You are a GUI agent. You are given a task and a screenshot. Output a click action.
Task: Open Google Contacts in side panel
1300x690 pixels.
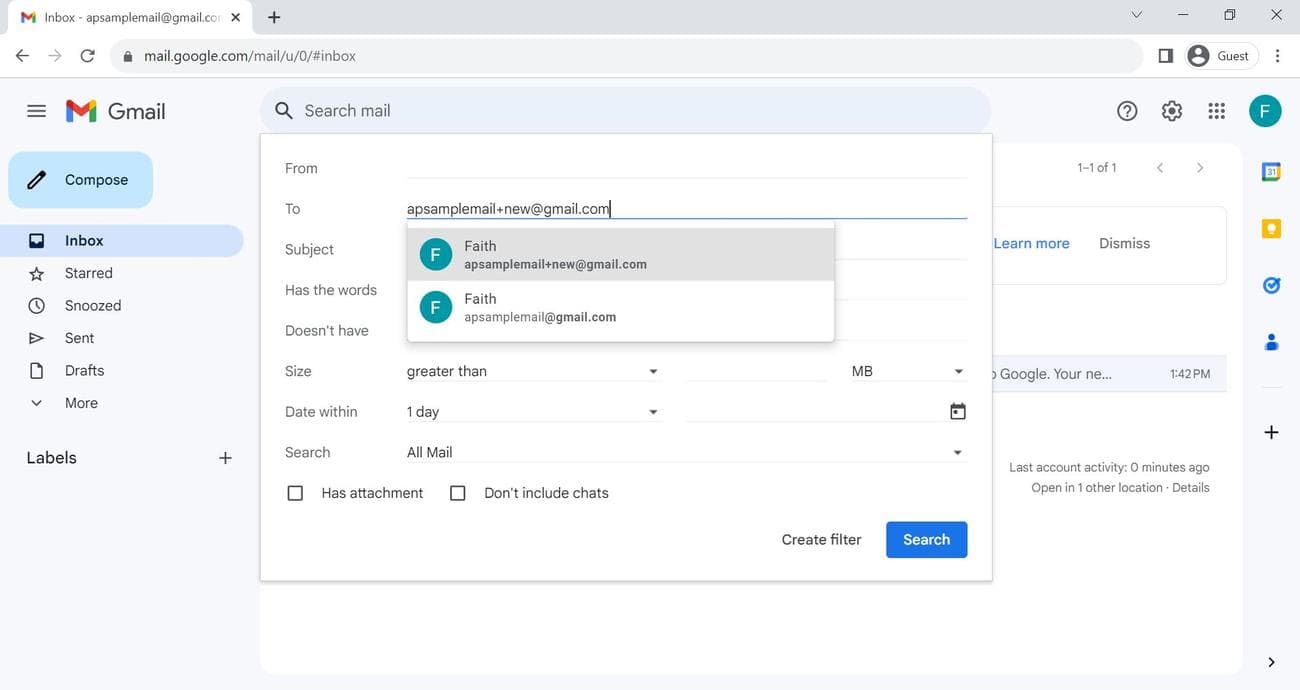tap(1271, 341)
